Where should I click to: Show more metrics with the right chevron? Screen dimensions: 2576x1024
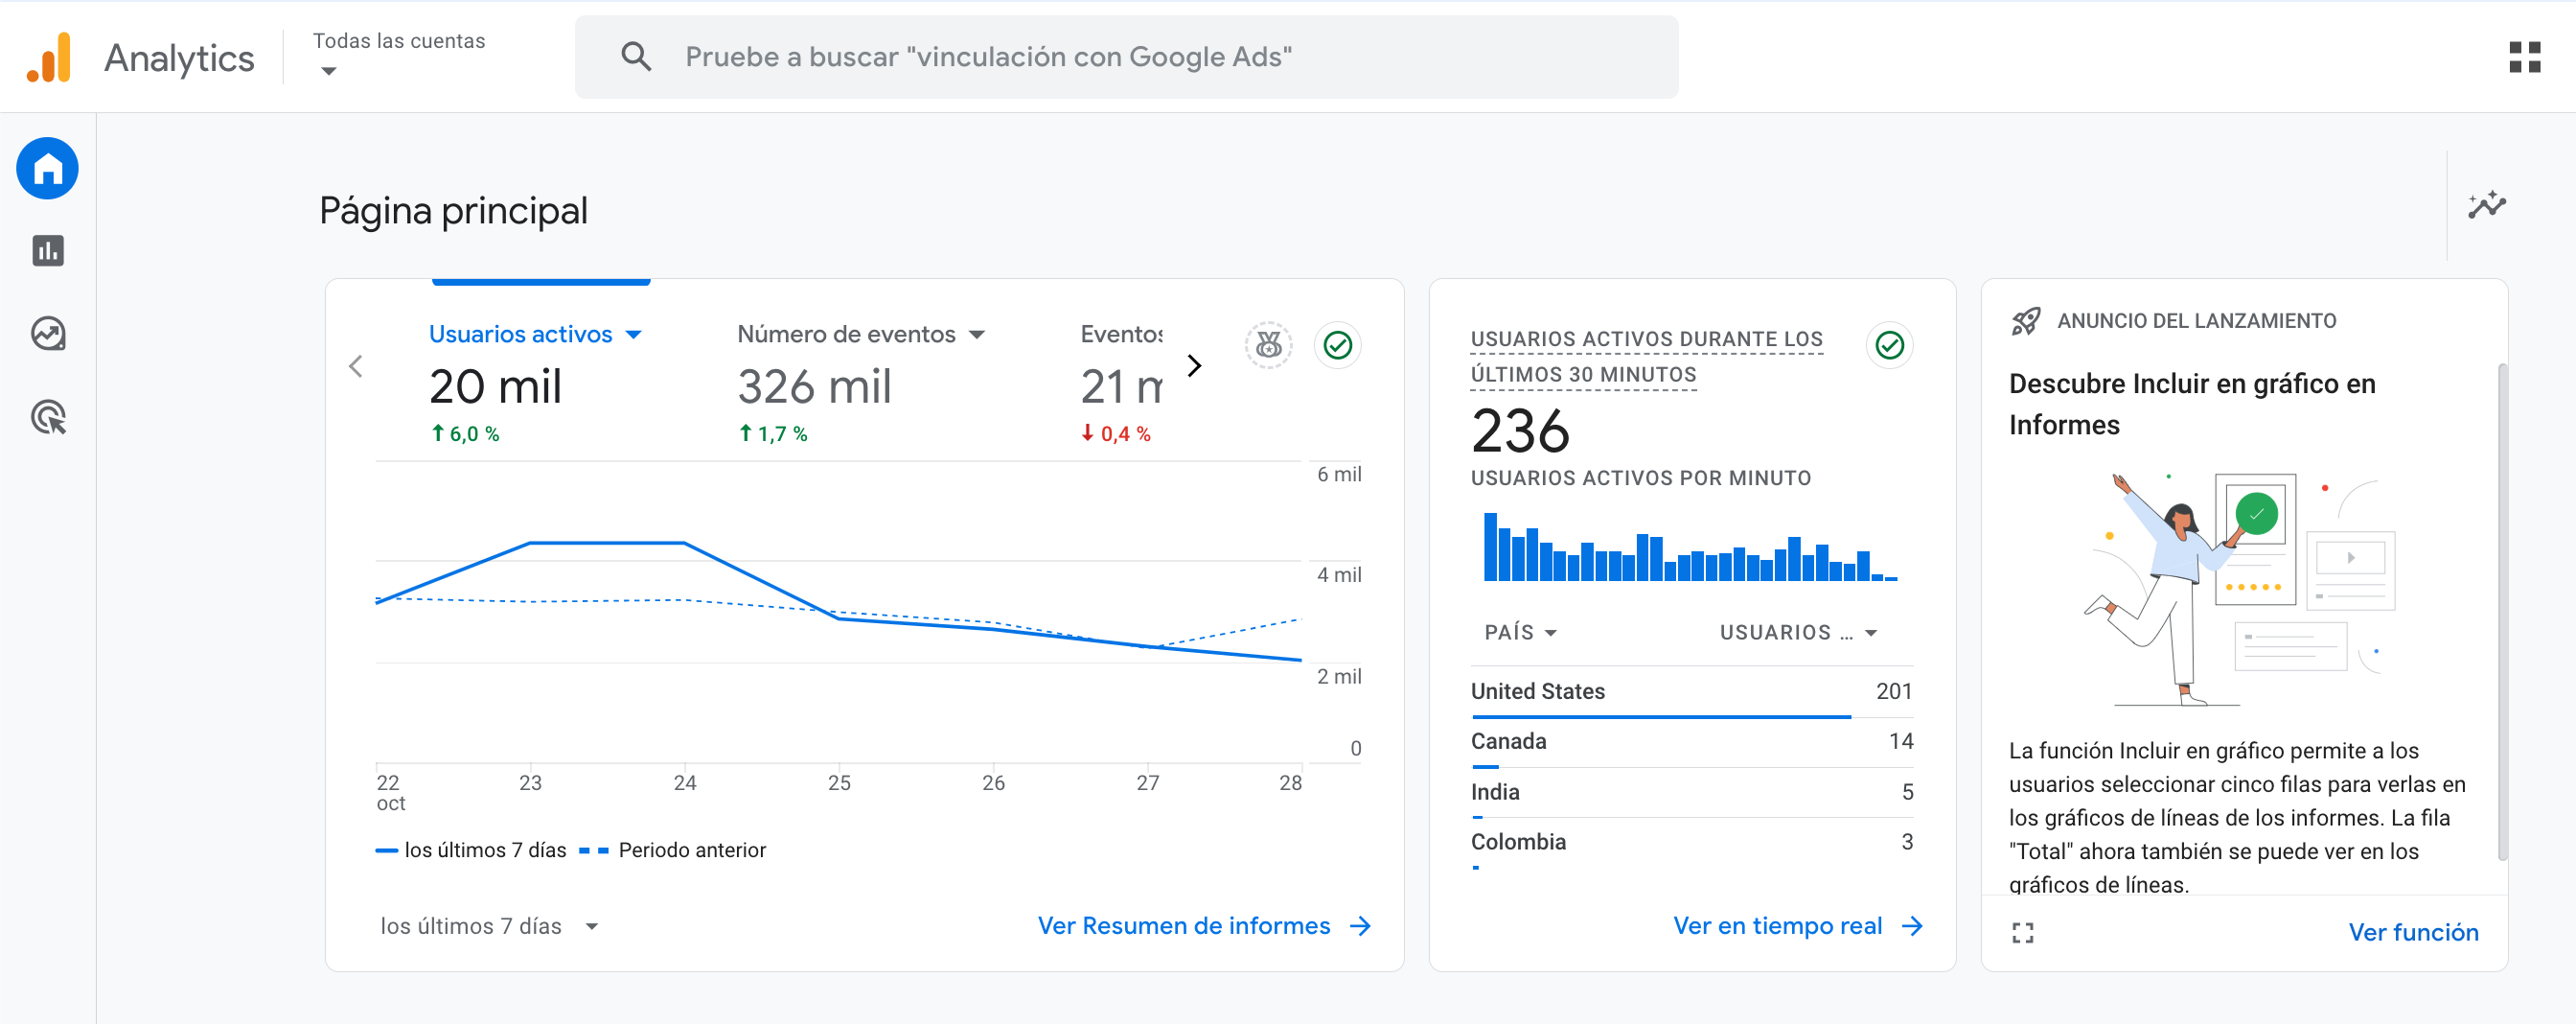[x=1193, y=366]
